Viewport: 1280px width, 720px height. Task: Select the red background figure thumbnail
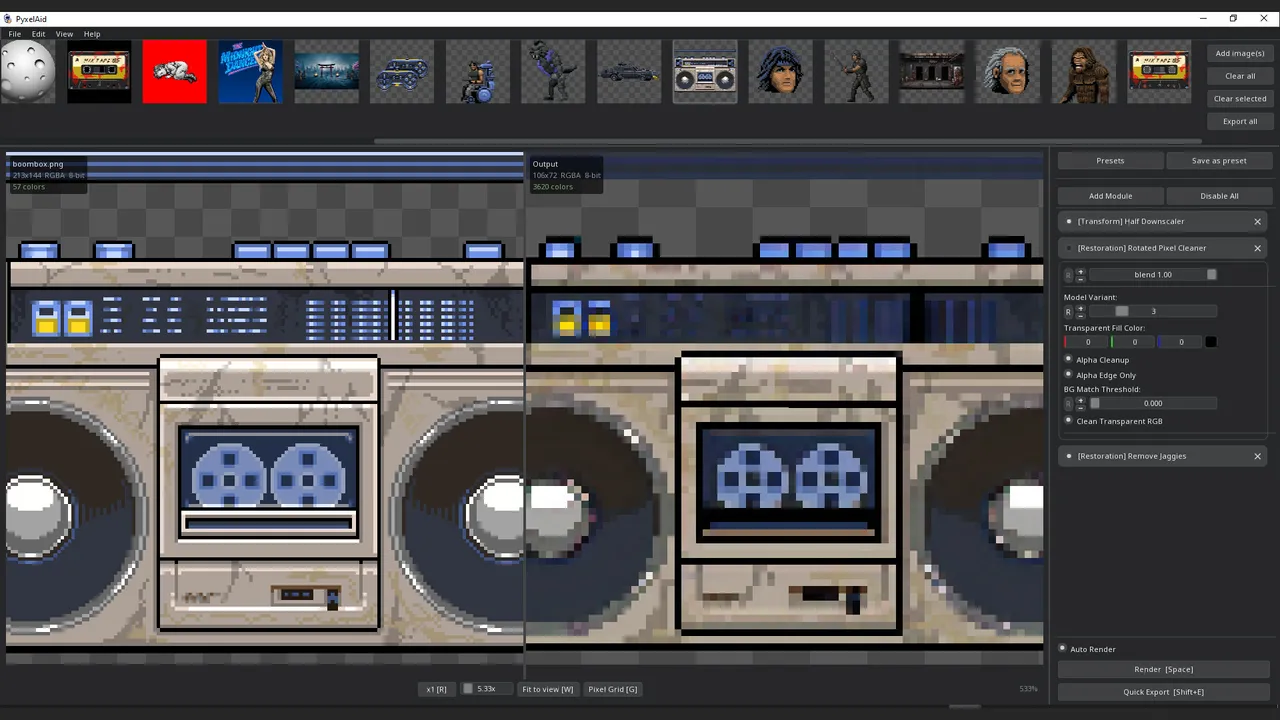pos(175,72)
